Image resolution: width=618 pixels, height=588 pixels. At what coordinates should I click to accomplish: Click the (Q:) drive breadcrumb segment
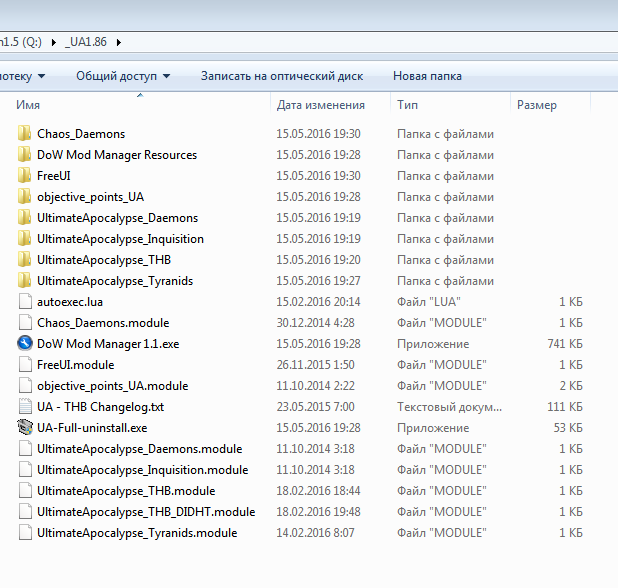point(21,42)
